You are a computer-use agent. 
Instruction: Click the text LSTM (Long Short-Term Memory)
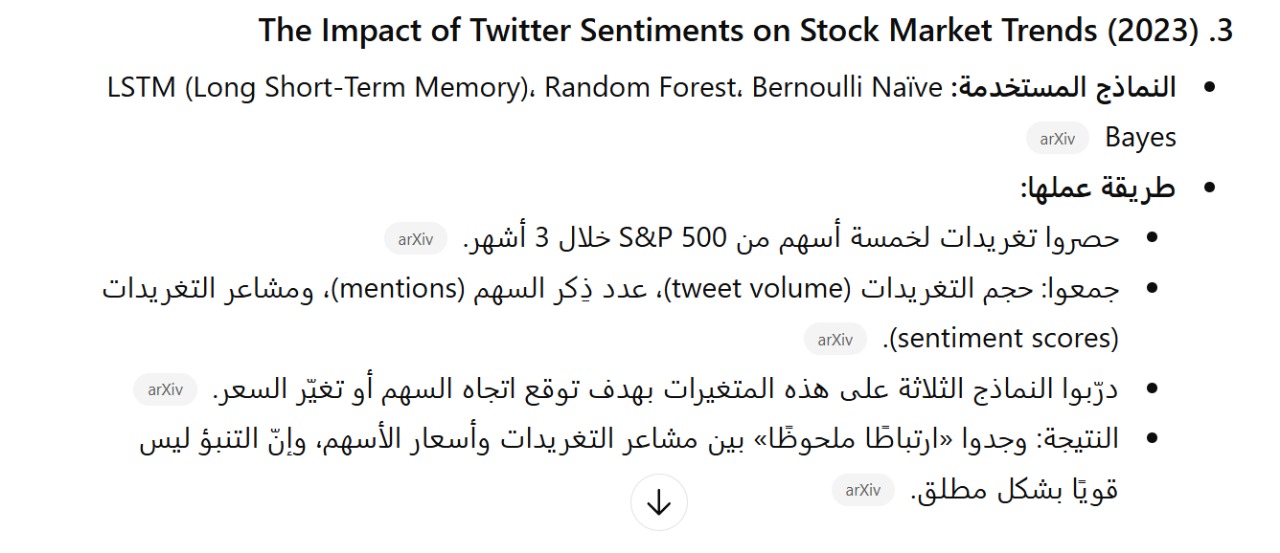click(x=317, y=87)
